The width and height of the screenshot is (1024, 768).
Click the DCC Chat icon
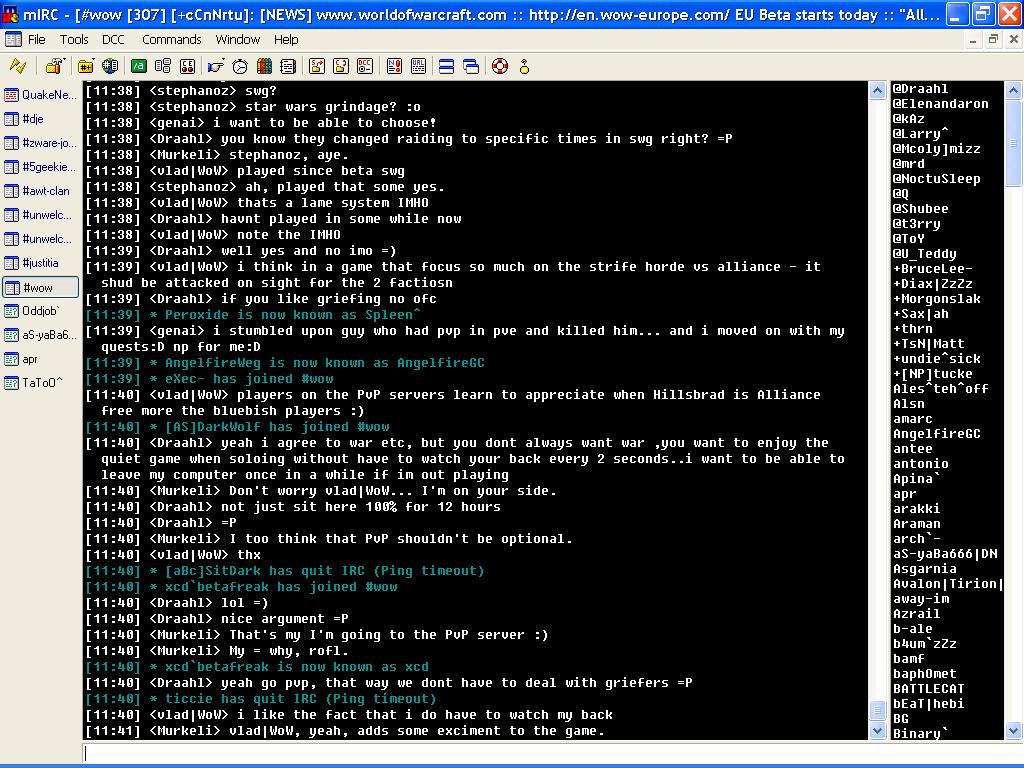pyautogui.click(x=341, y=66)
